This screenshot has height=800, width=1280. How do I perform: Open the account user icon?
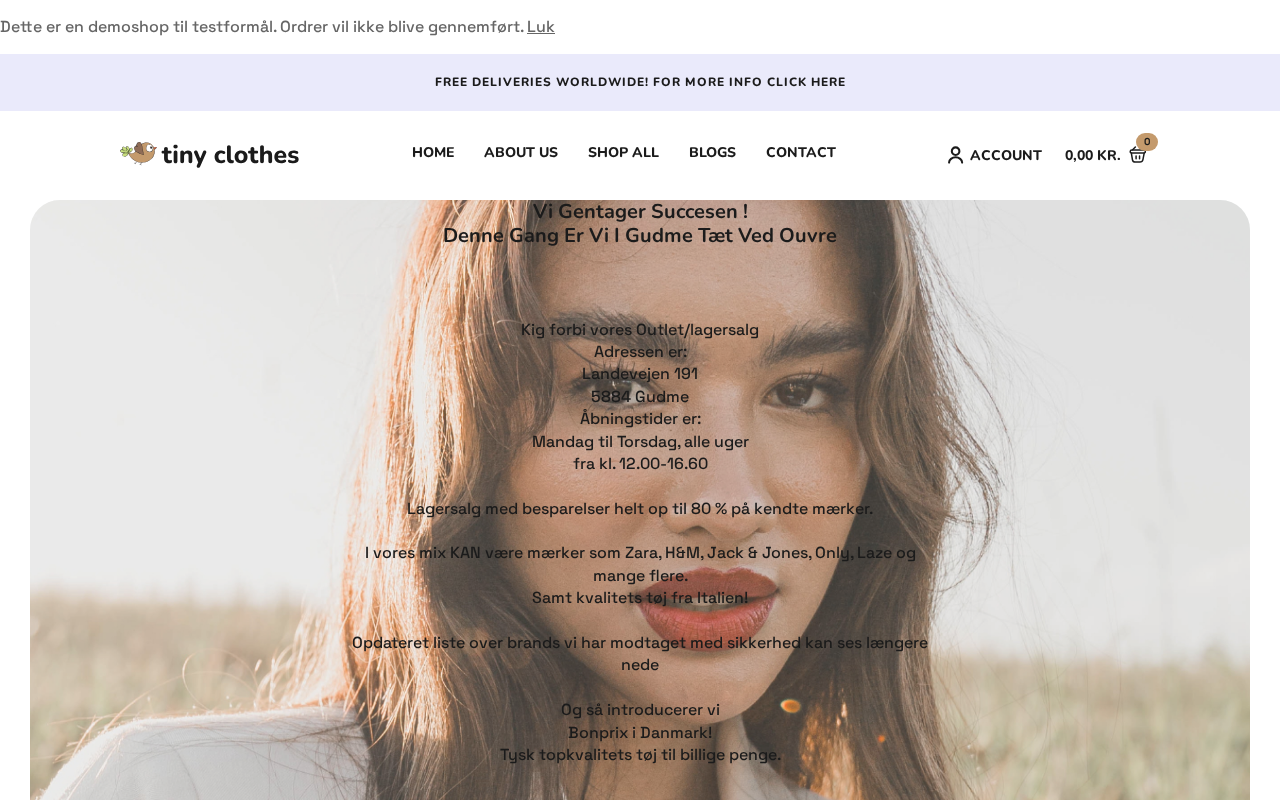955,155
